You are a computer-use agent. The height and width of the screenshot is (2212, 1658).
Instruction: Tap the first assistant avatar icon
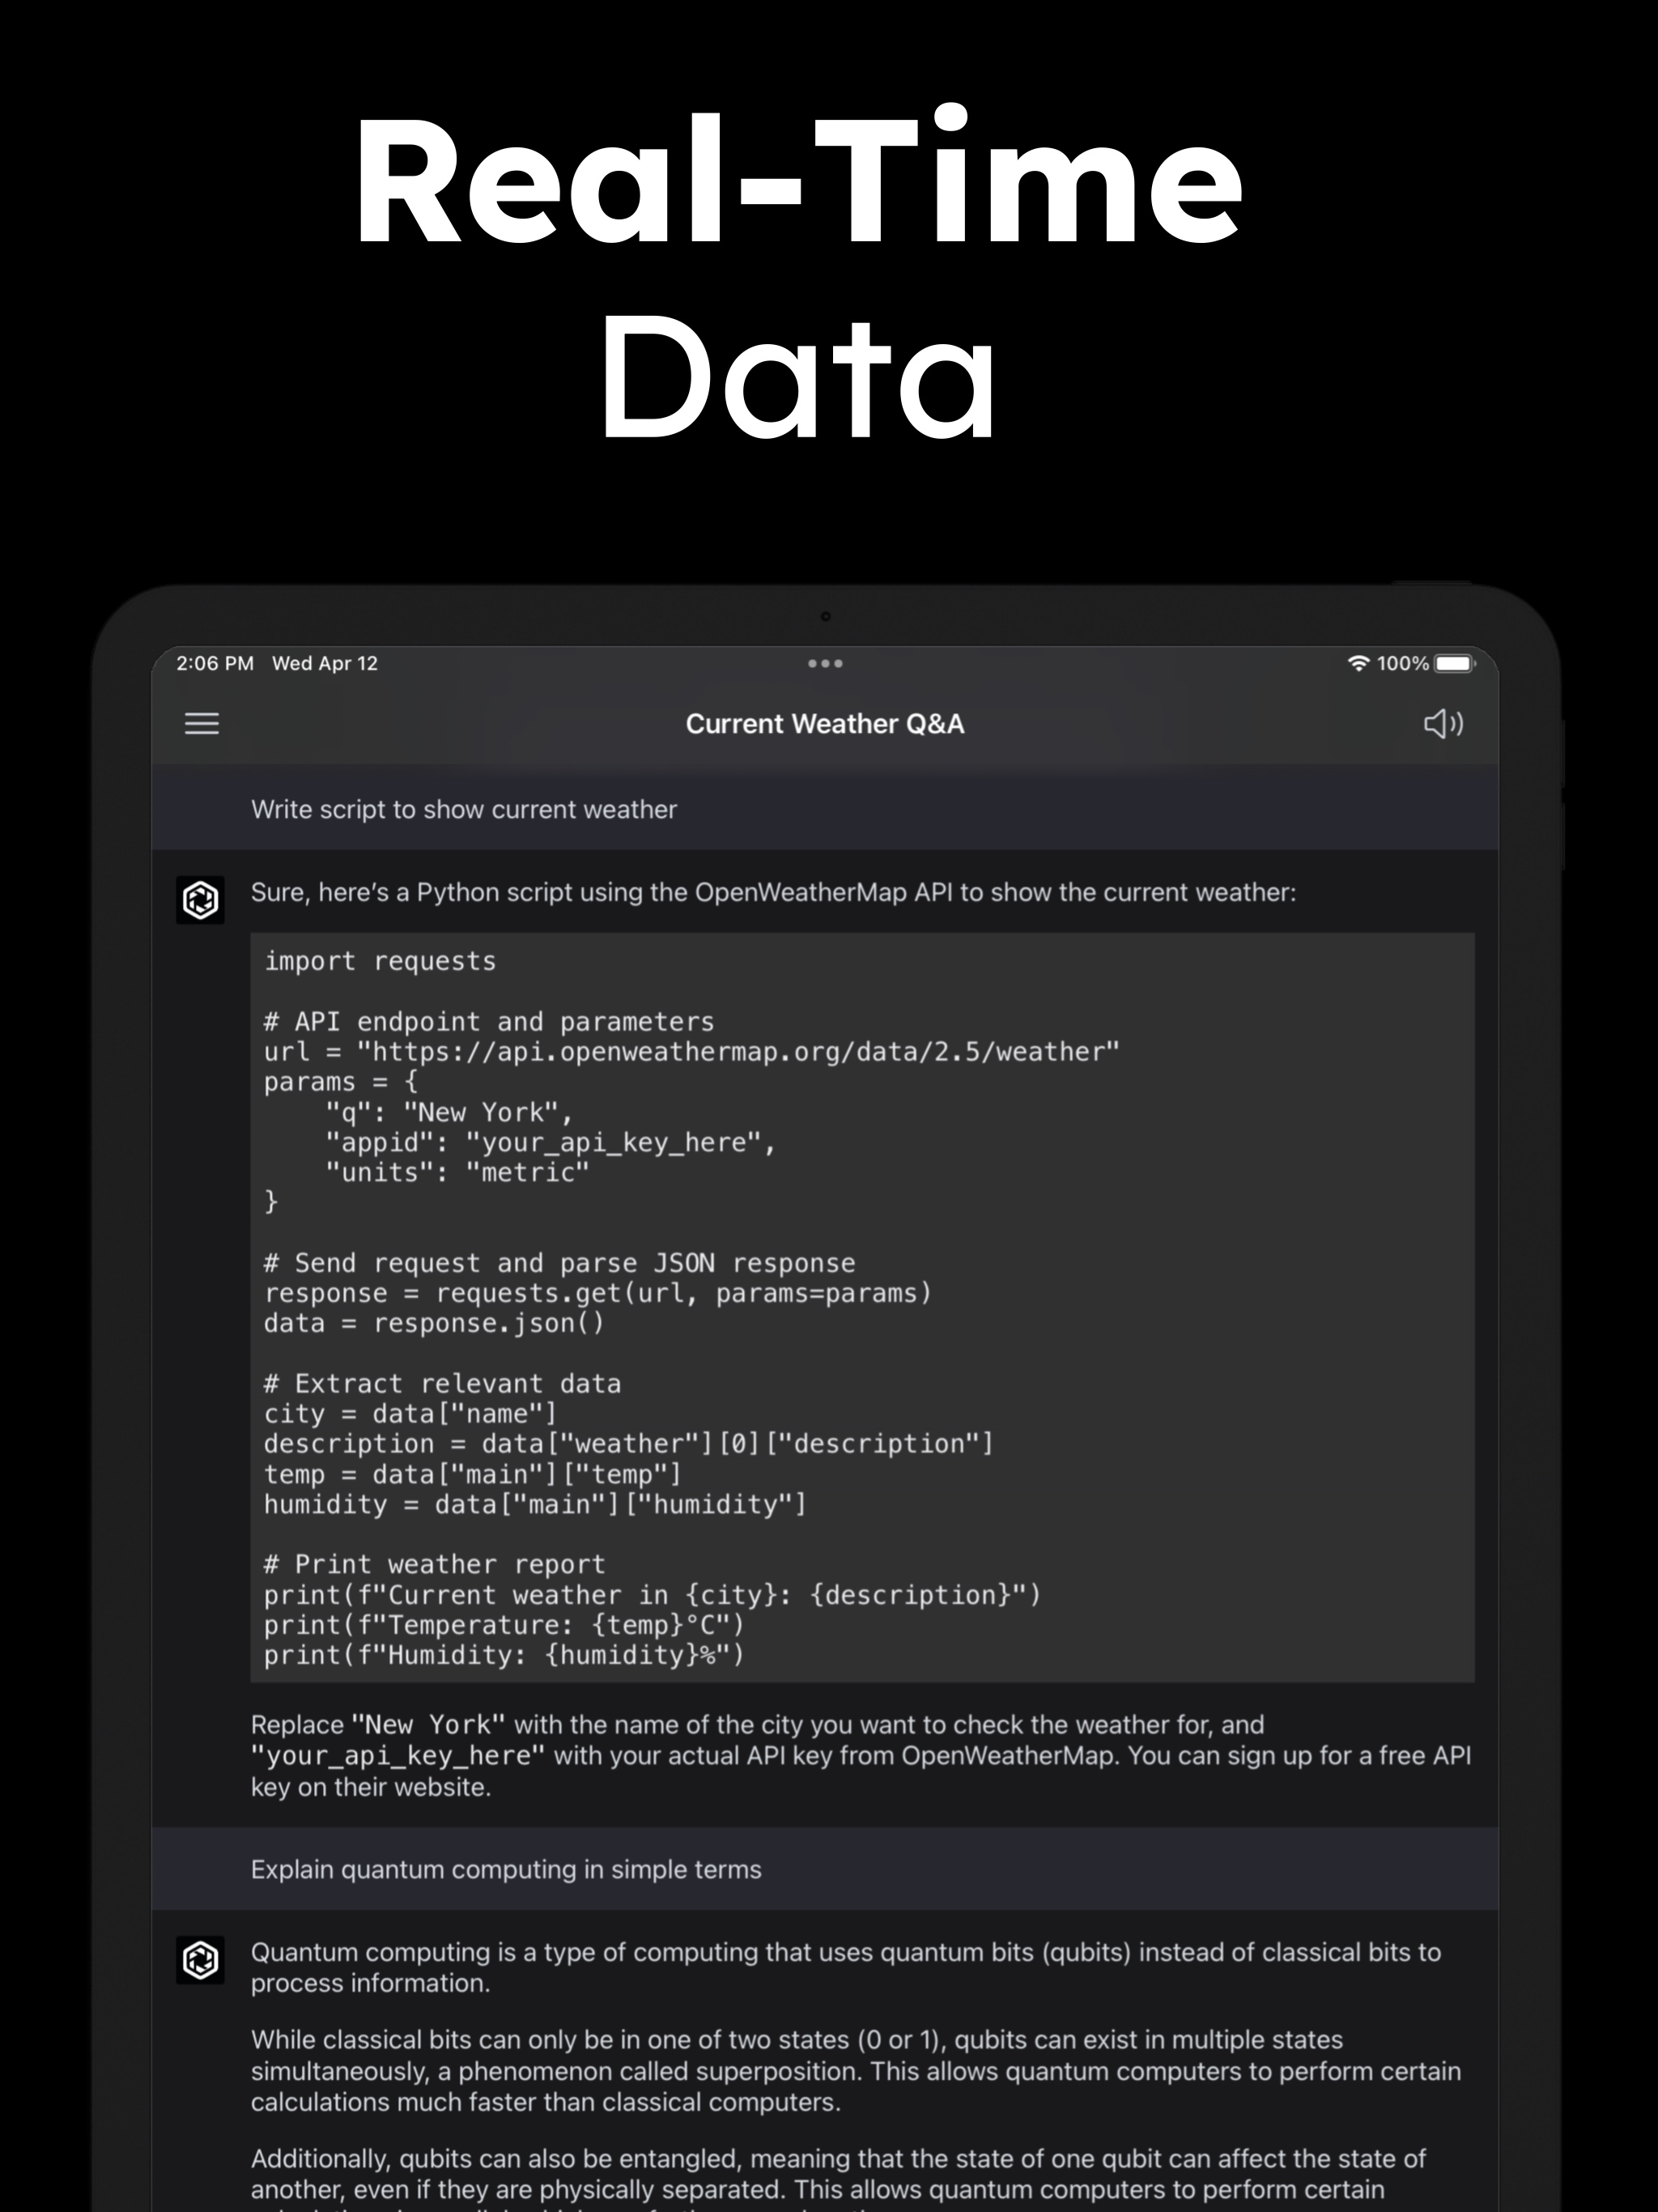200,899
